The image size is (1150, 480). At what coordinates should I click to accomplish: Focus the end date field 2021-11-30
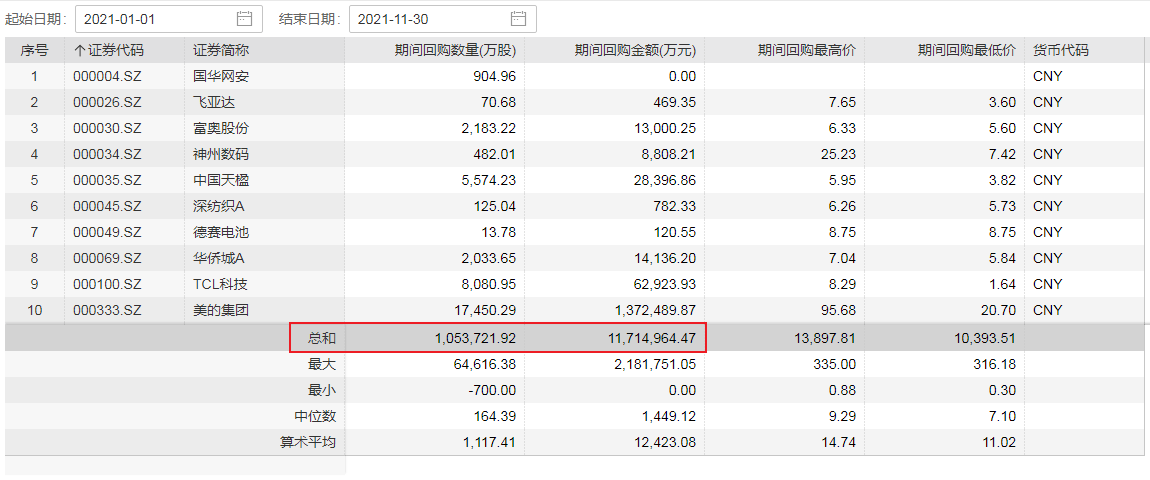[x=442, y=19]
